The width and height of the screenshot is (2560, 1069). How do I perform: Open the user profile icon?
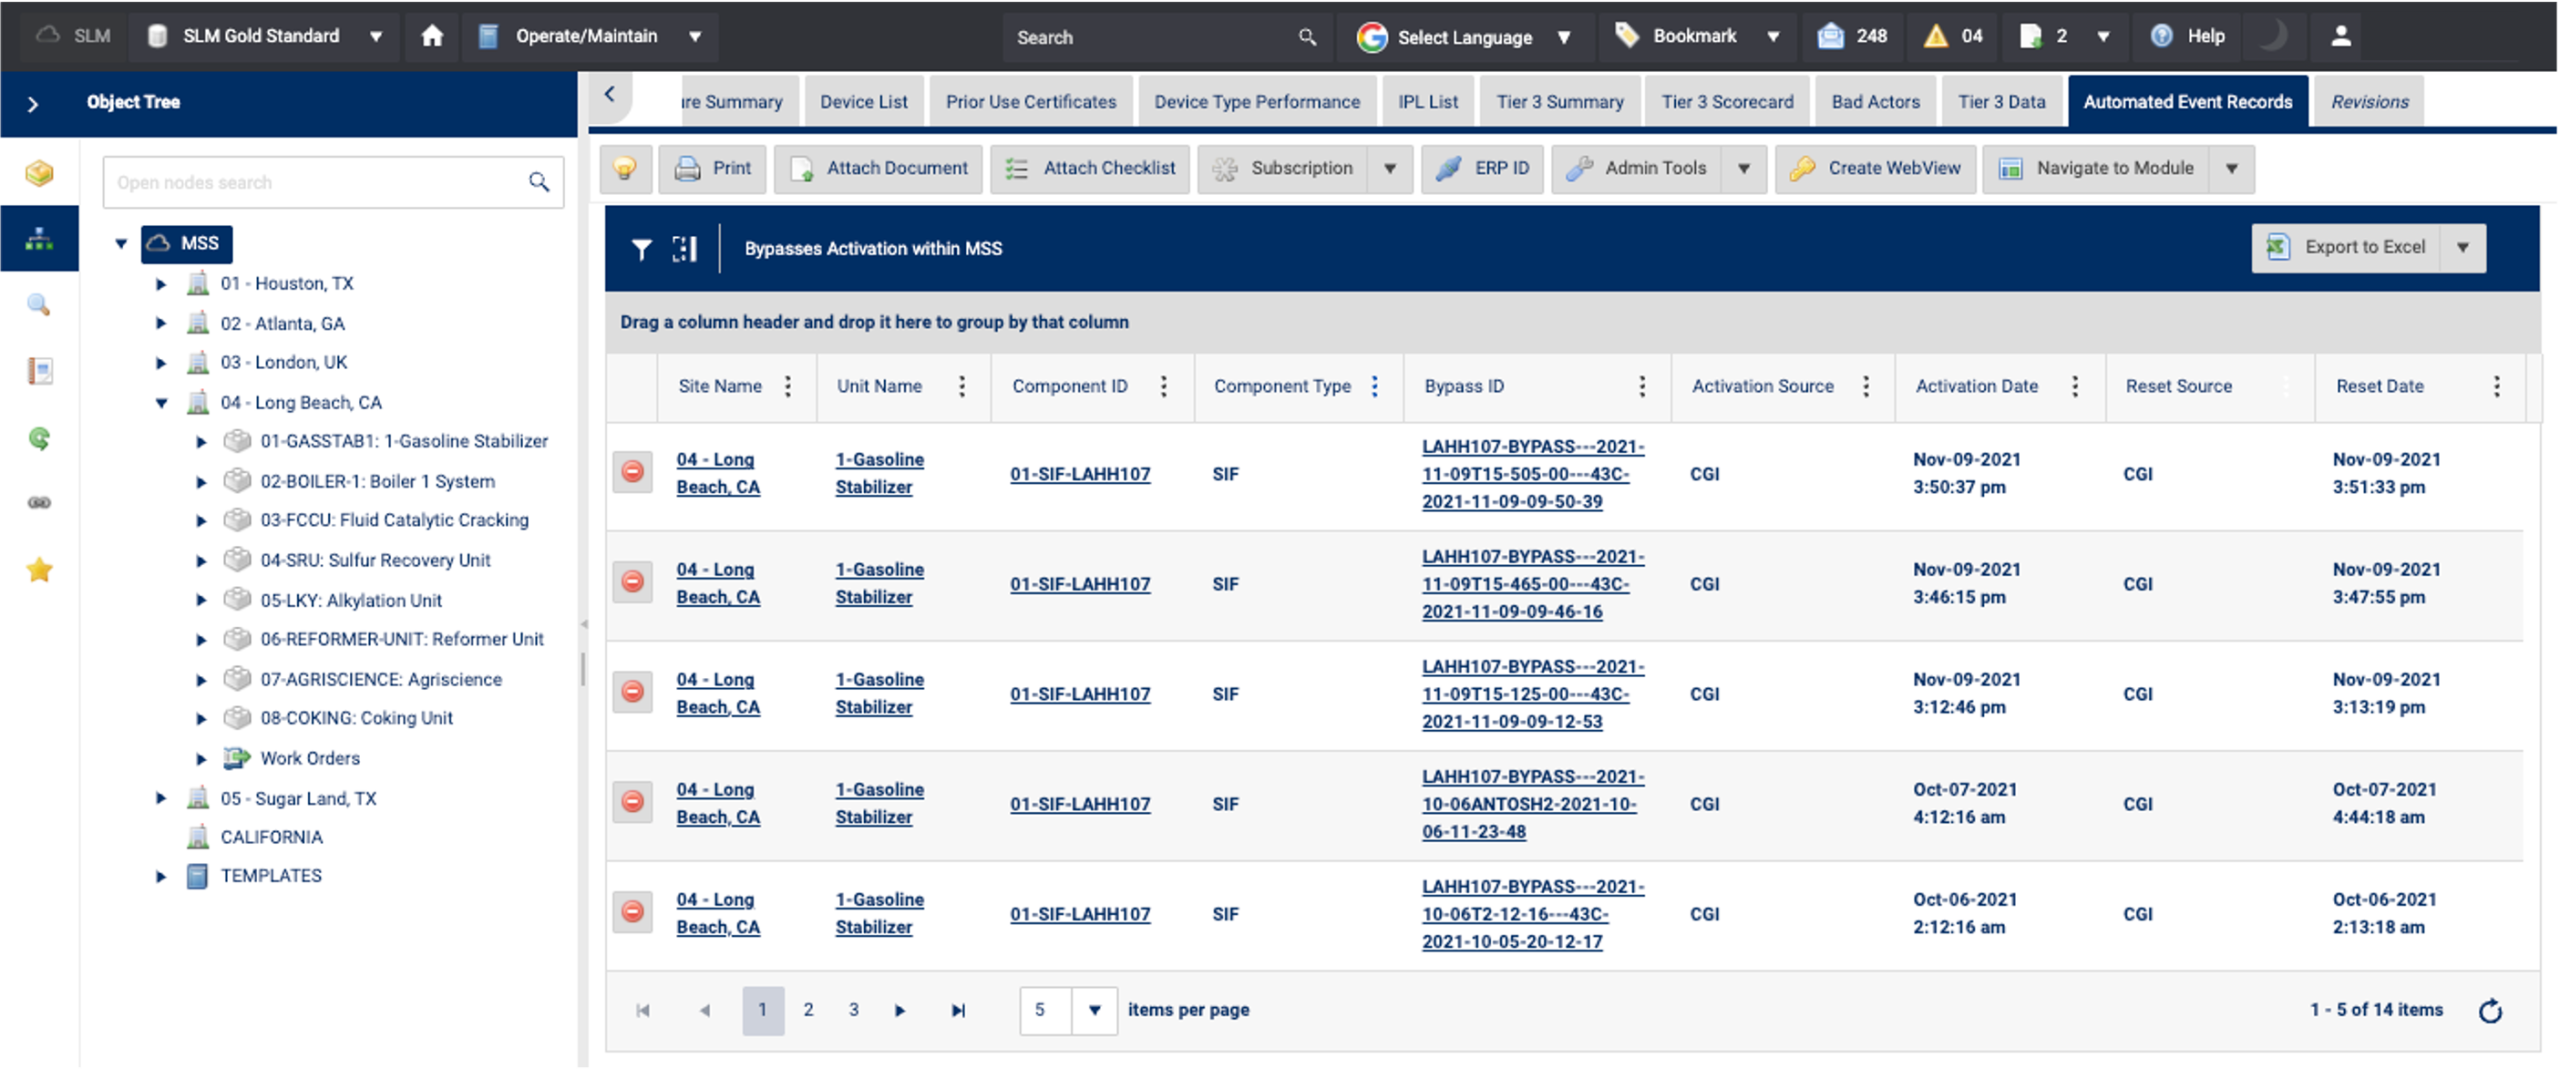tap(2340, 36)
